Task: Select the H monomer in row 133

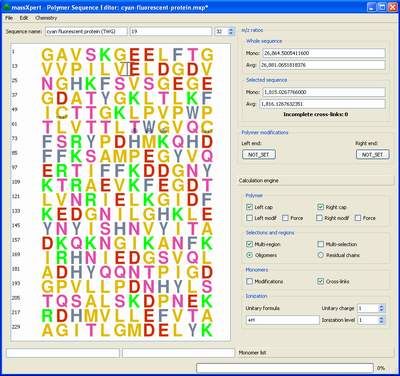Action: pos(163,214)
